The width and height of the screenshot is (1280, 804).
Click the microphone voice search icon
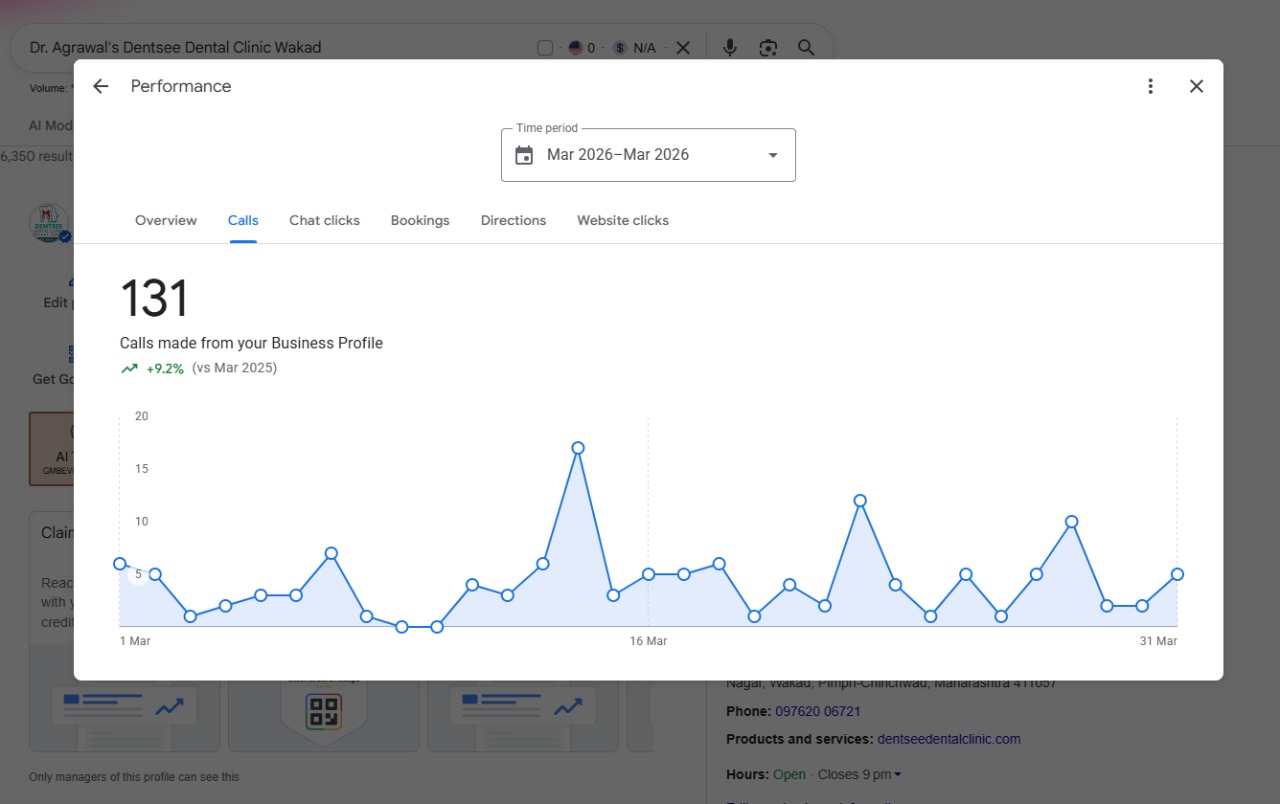[x=730, y=47]
